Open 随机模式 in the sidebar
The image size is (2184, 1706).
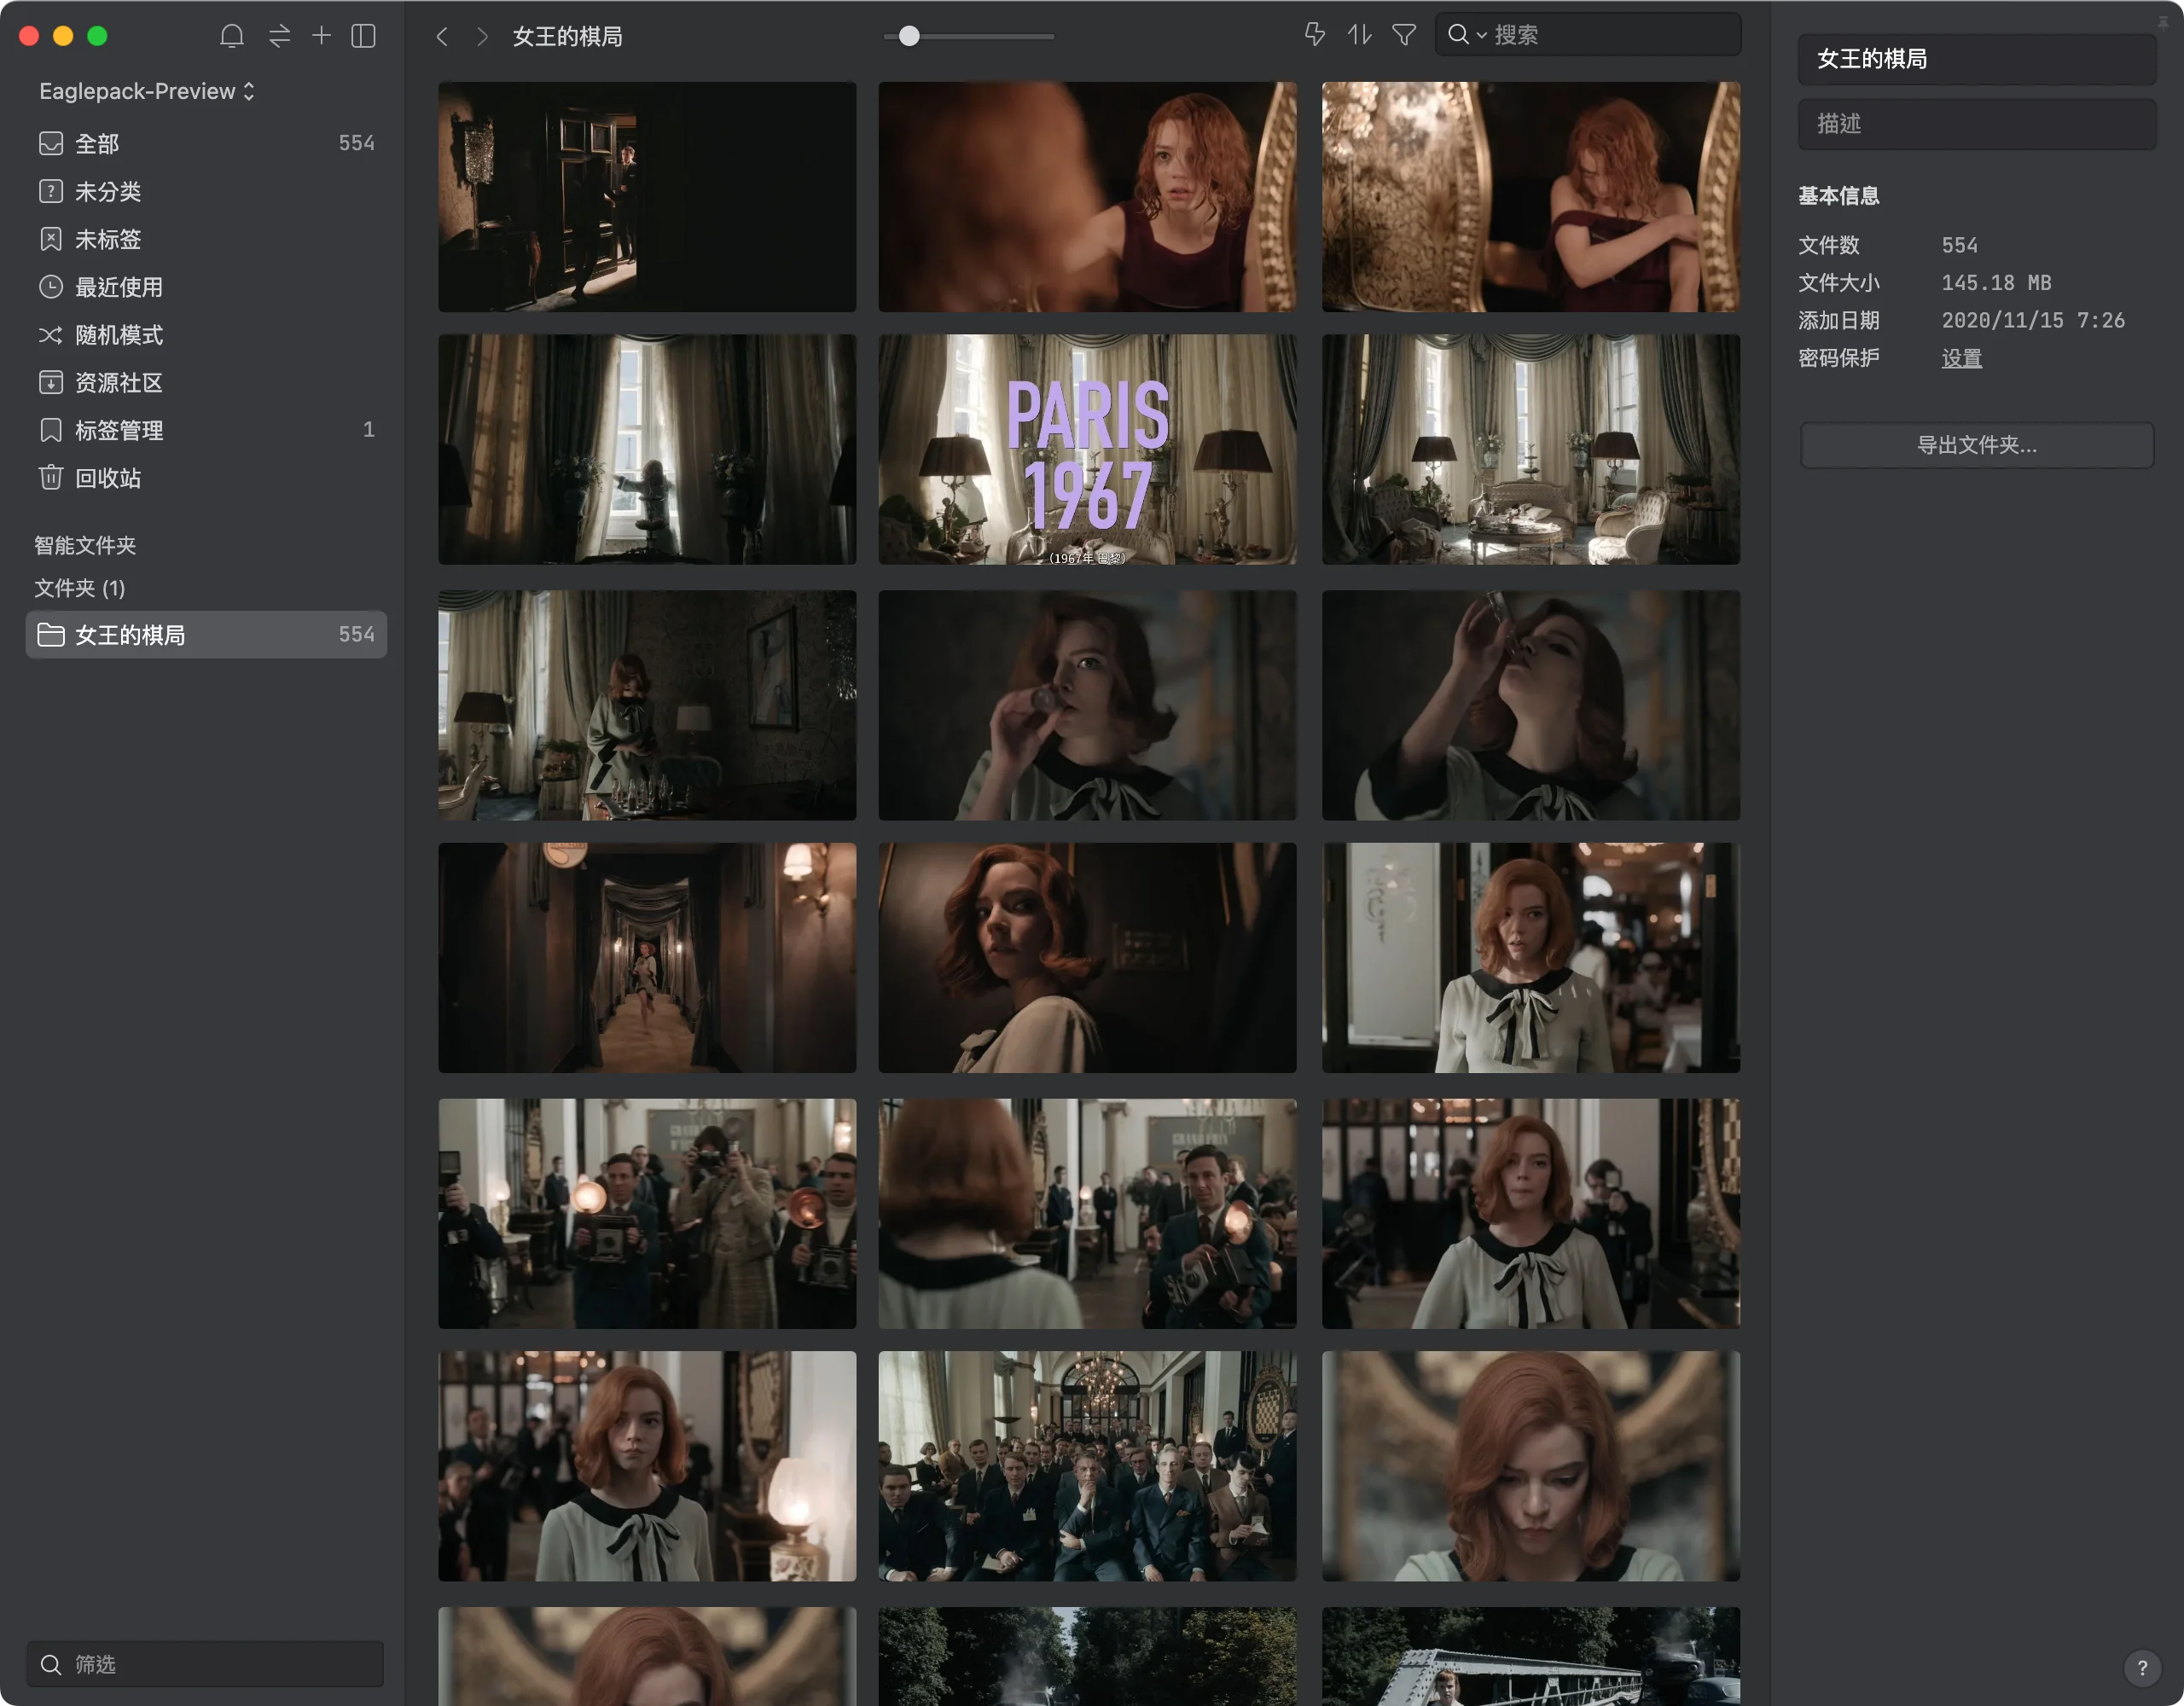pyautogui.click(x=206, y=335)
